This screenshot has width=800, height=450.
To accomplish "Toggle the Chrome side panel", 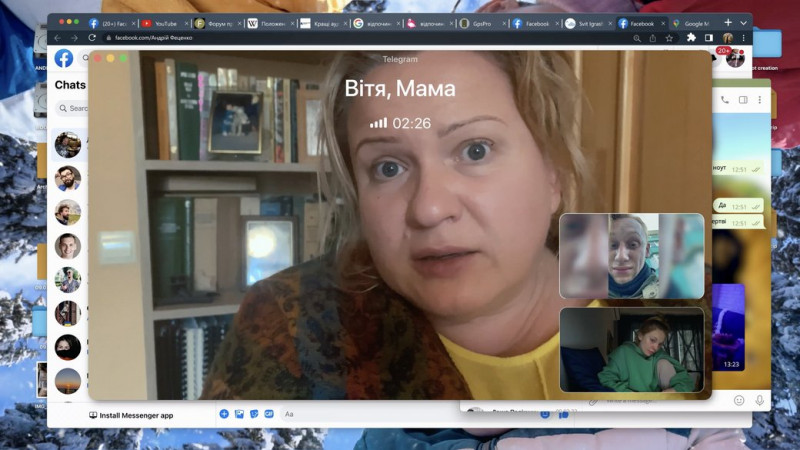I will (x=709, y=38).
